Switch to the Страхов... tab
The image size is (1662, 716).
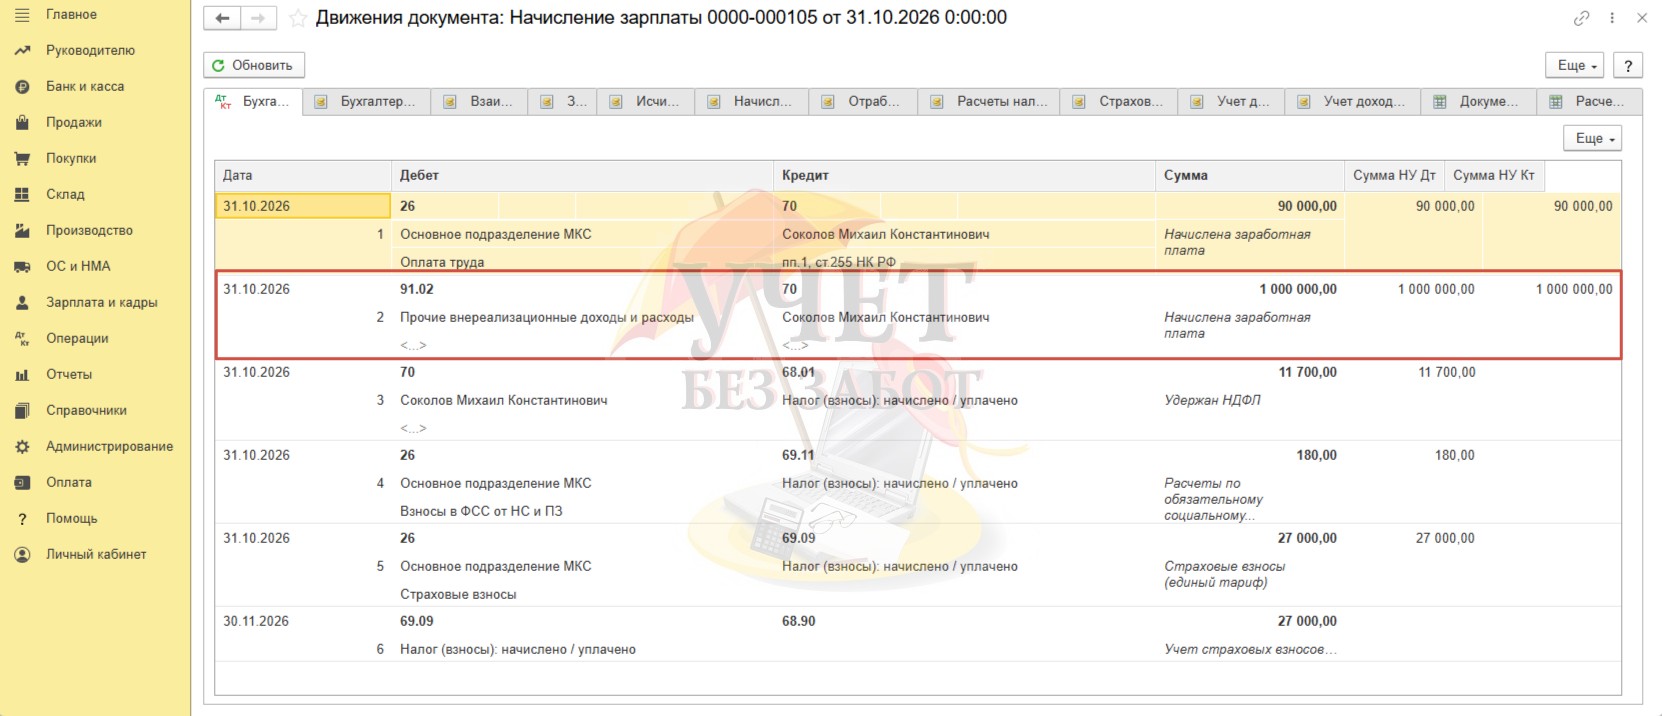[x=1119, y=101]
